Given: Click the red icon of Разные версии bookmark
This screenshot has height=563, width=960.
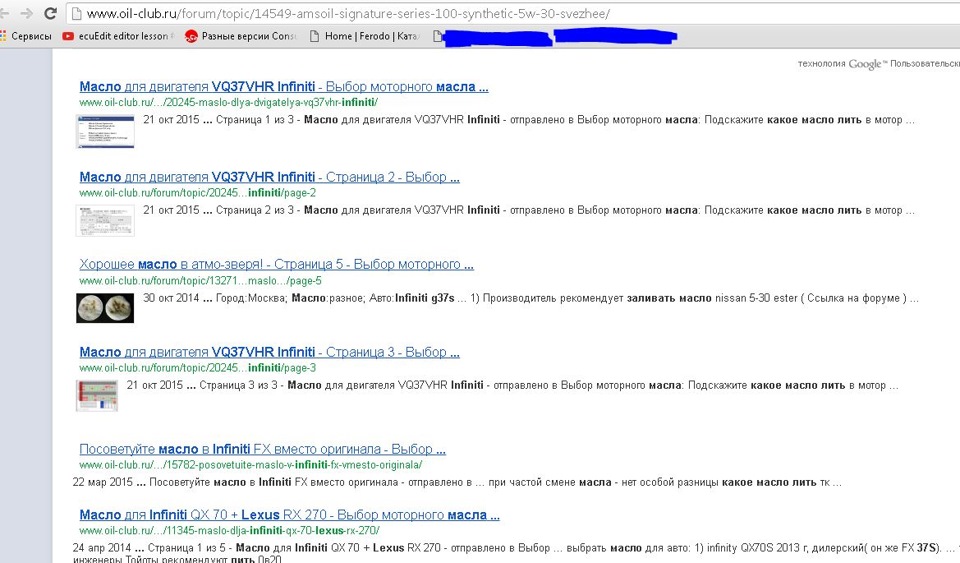Looking at the screenshot, I should pyautogui.click(x=191, y=37).
